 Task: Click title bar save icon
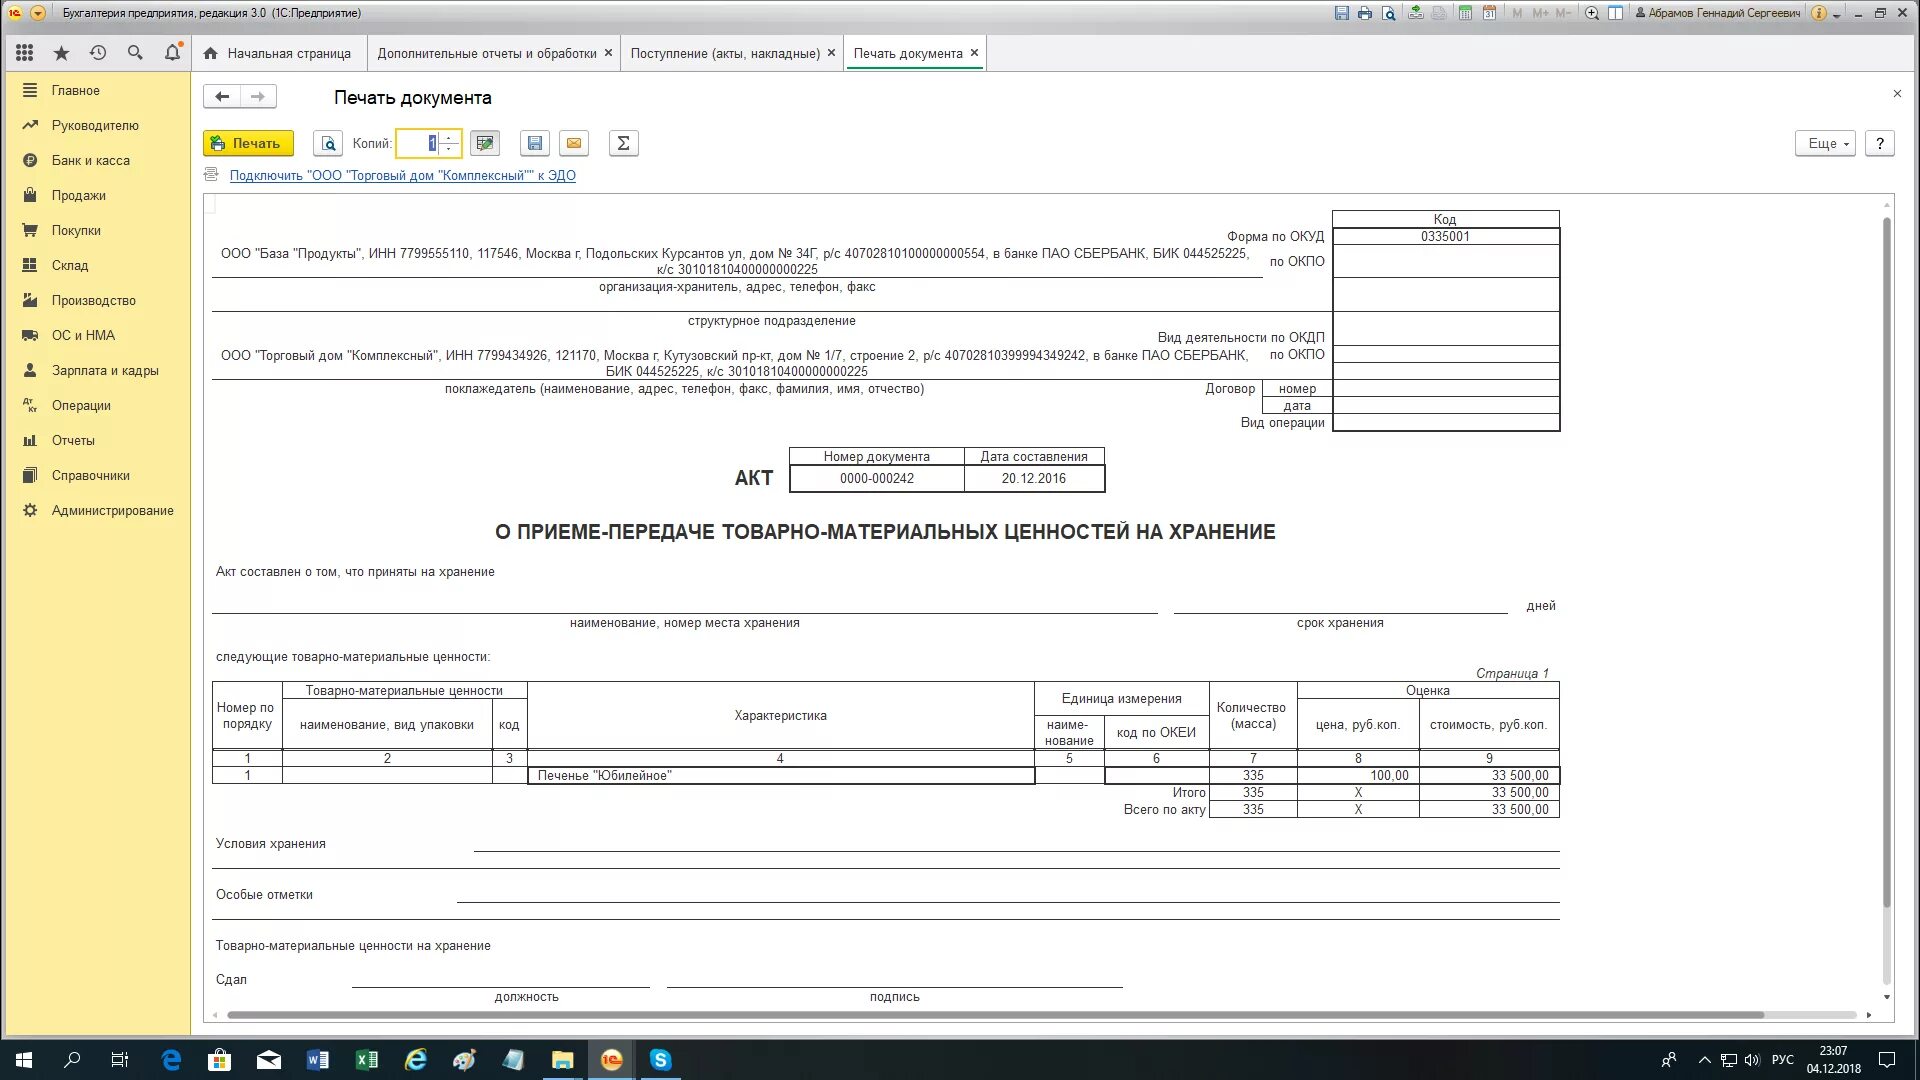coord(1342,13)
